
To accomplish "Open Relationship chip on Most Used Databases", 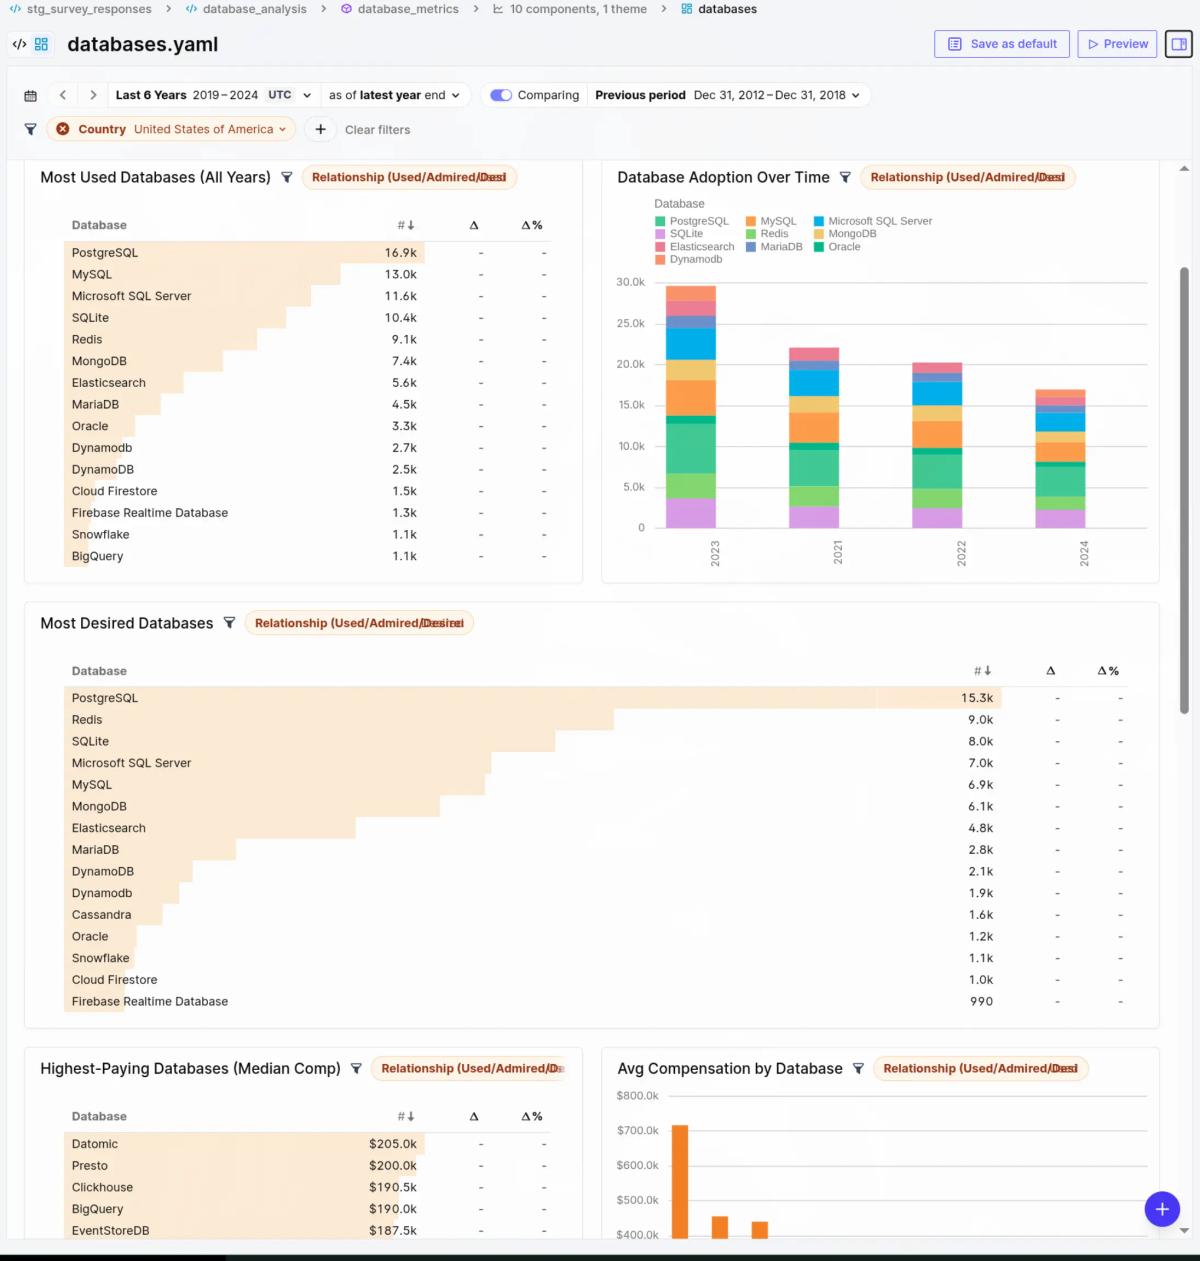I will [x=409, y=177].
